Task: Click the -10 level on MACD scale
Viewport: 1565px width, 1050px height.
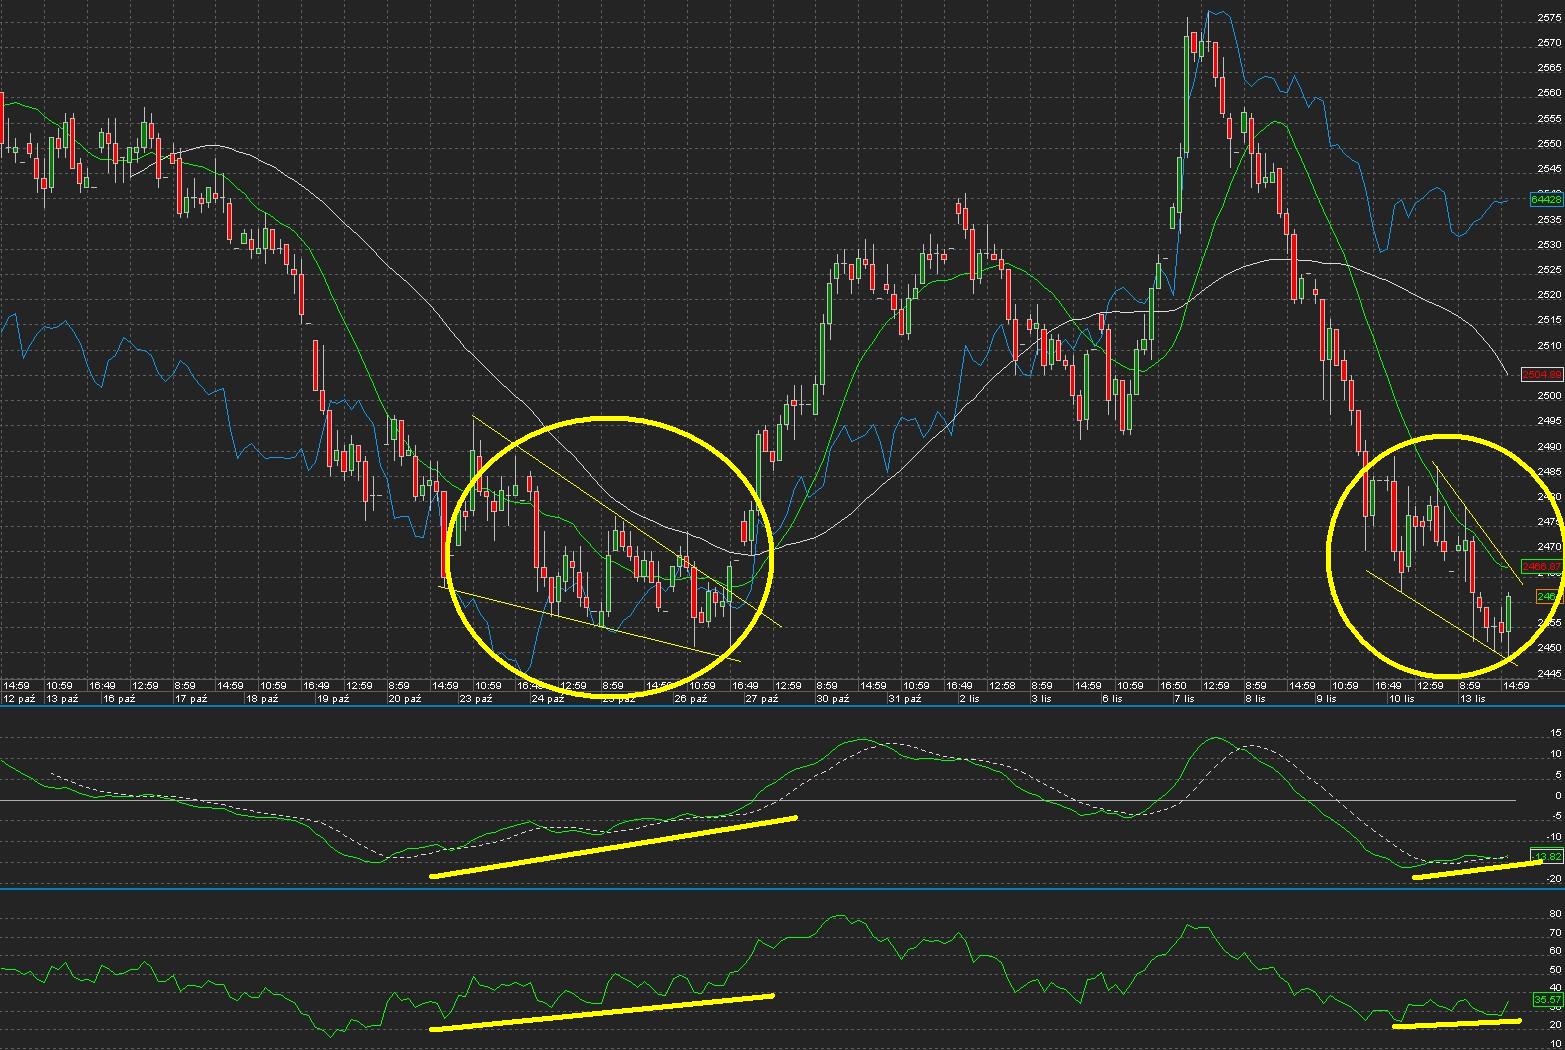Action: coord(1554,837)
